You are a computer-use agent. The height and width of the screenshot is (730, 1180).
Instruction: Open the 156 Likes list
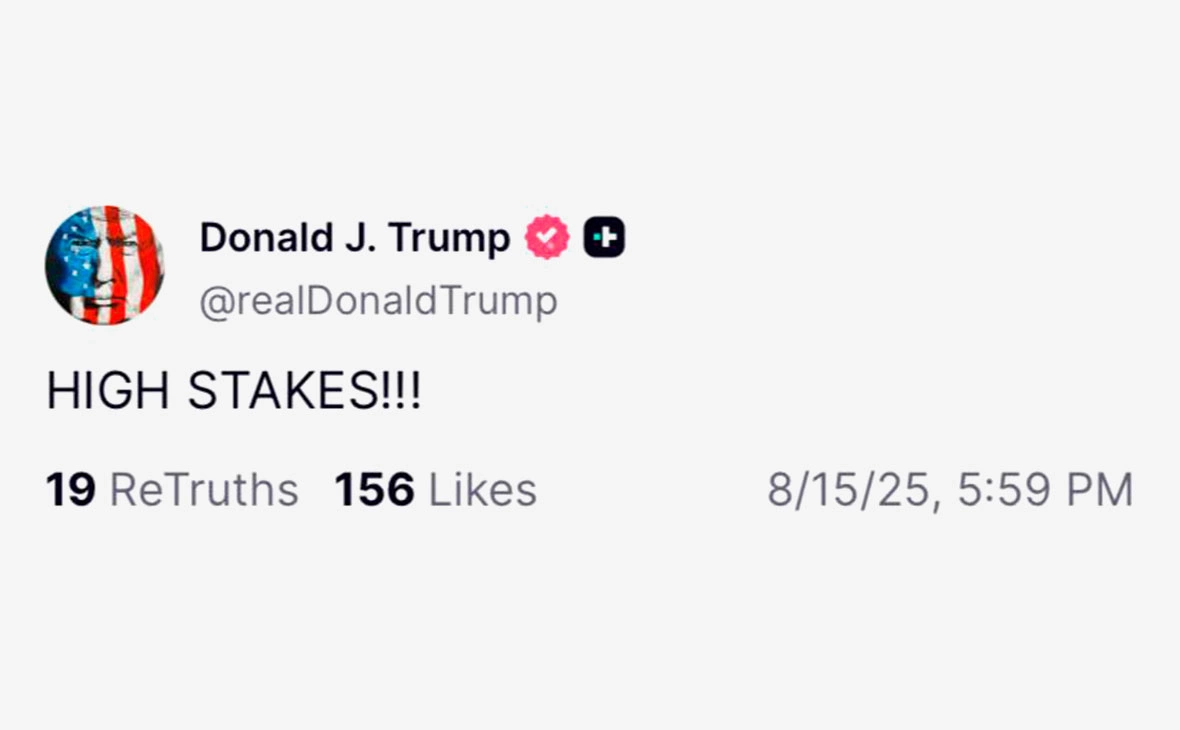435,490
